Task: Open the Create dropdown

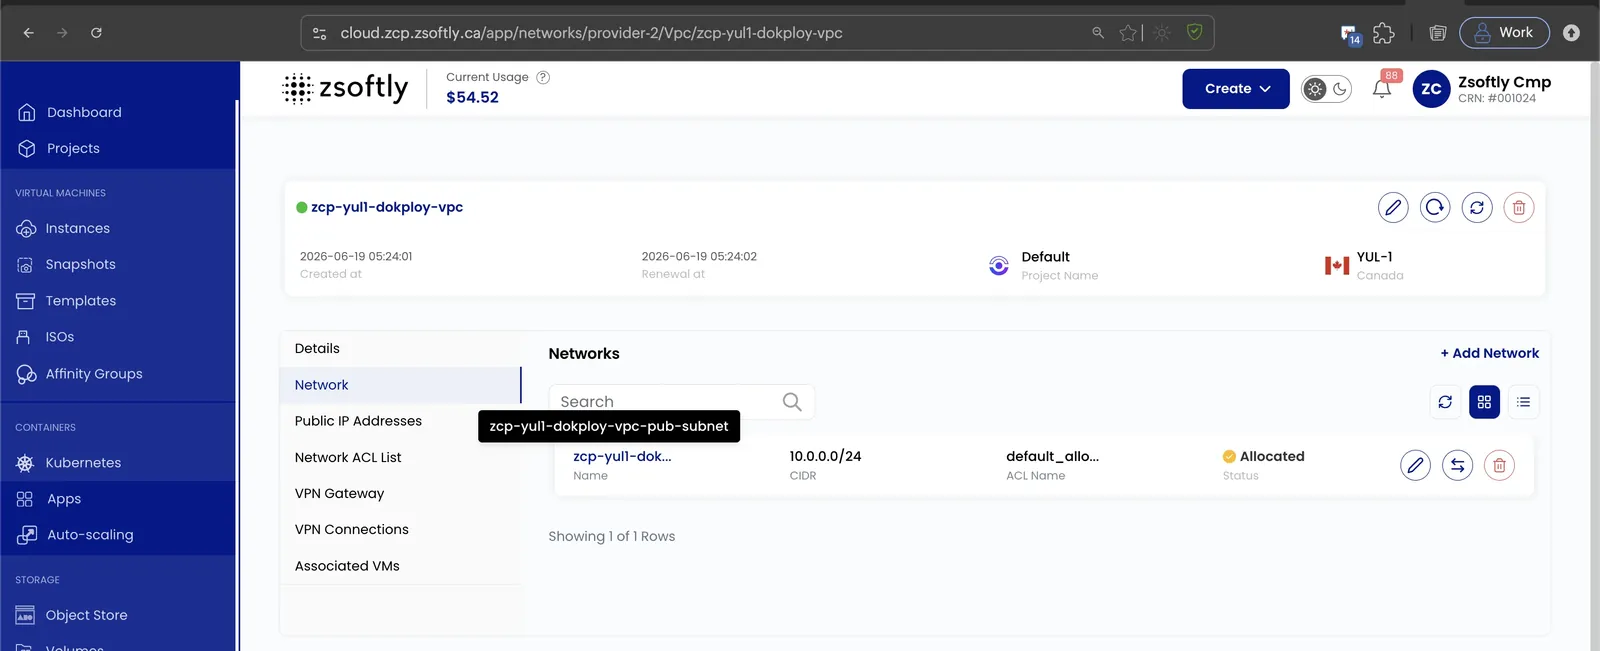Action: (1236, 89)
